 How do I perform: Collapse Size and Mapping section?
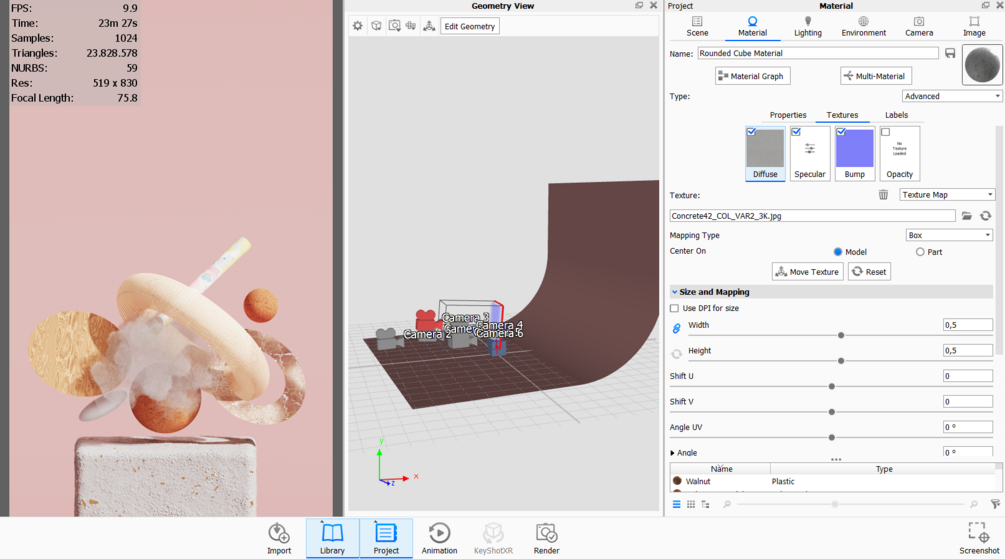(674, 292)
